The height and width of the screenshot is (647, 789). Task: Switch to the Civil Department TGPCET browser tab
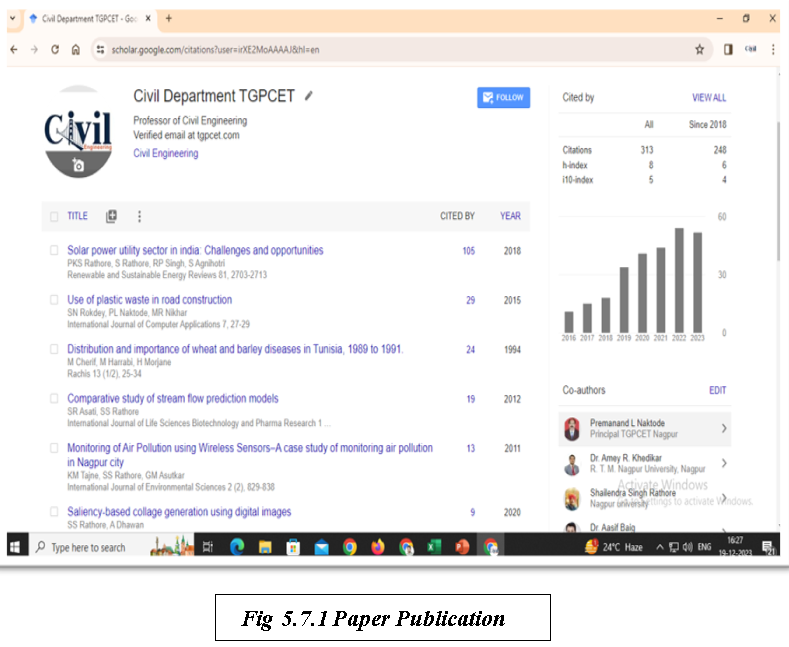(x=84, y=18)
